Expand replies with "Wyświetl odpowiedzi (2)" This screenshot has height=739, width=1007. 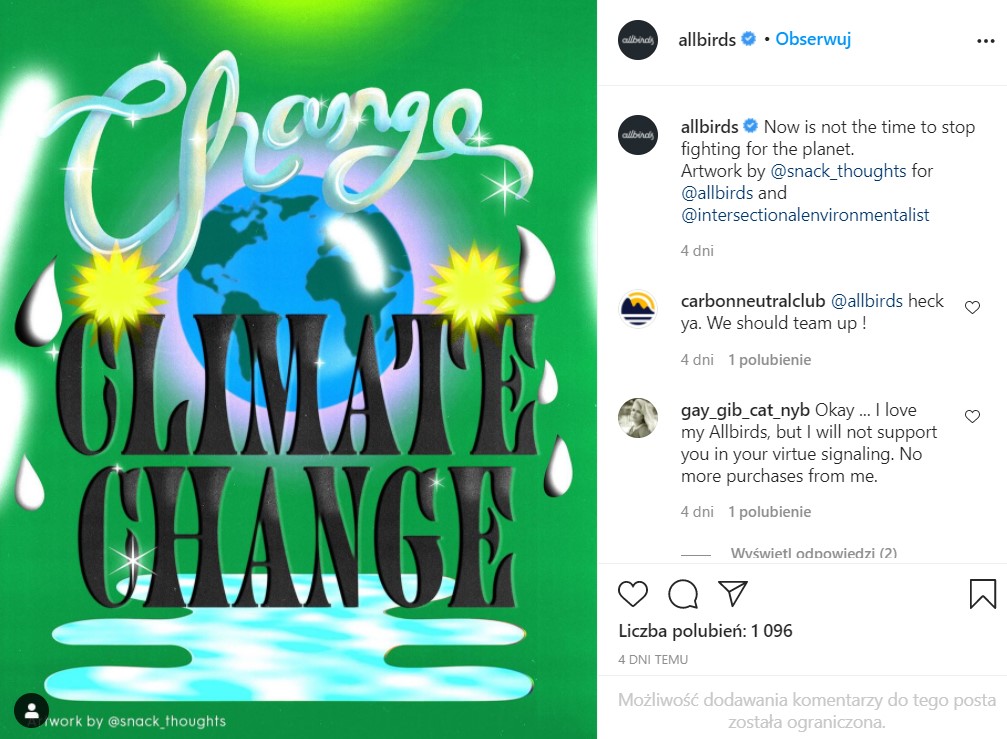click(813, 553)
